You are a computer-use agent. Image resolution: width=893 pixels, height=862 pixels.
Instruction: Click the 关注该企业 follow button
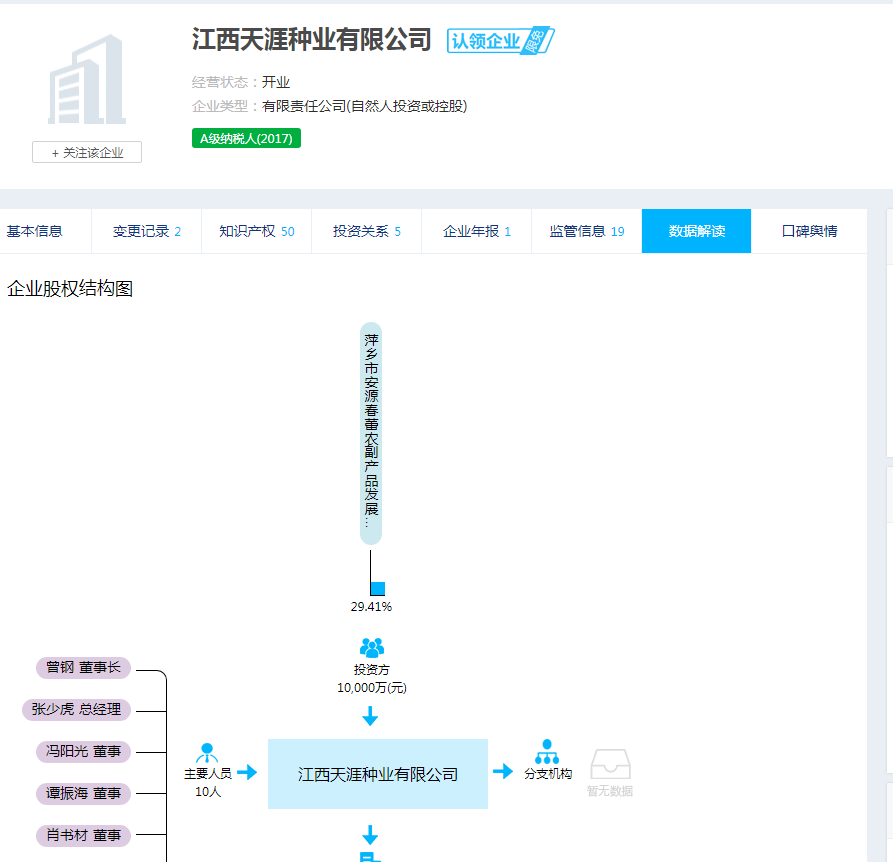tap(87, 152)
